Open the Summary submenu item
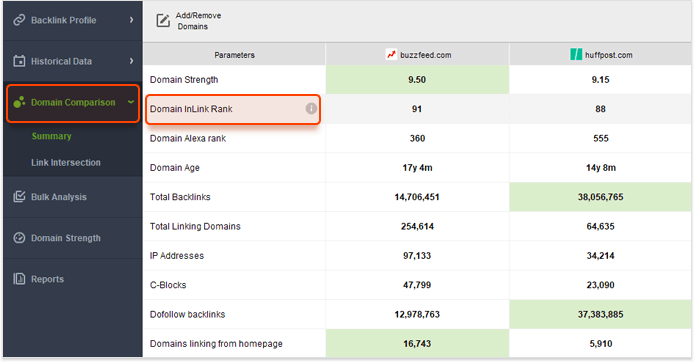The height and width of the screenshot is (362, 694). 51,136
